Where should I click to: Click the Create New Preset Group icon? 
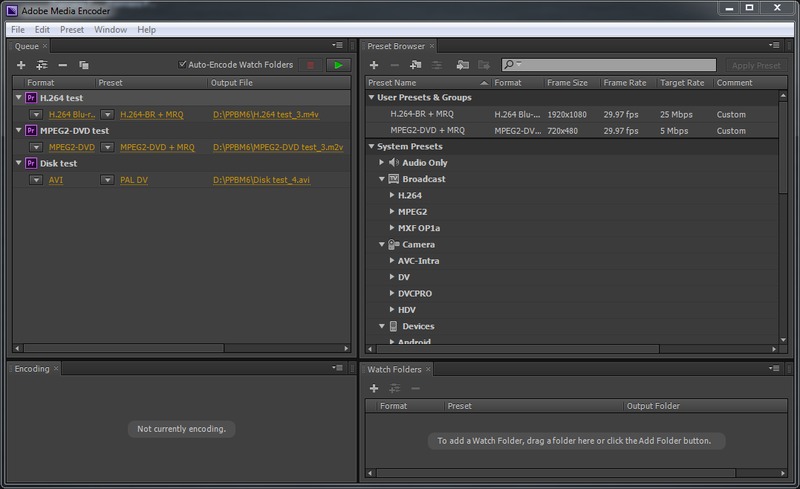(x=416, y=65)
